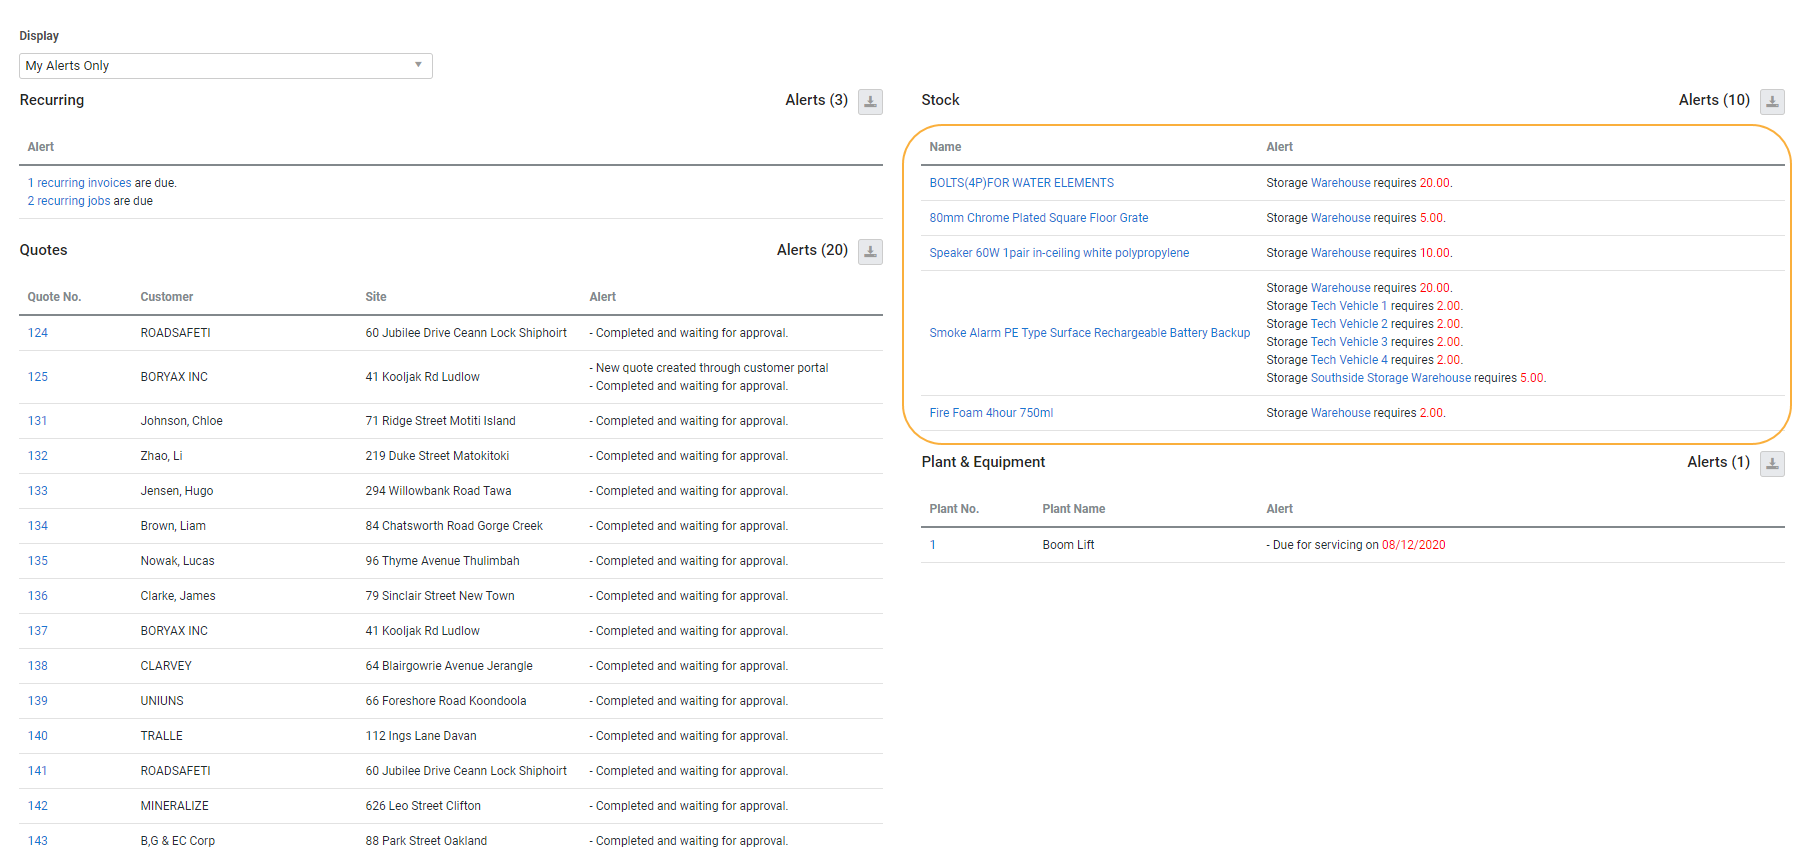Open the Southside Storage Warehouse link
Image resolution: width=1802 pixels, height=854 pixels.
click(x=1390, y=378)
